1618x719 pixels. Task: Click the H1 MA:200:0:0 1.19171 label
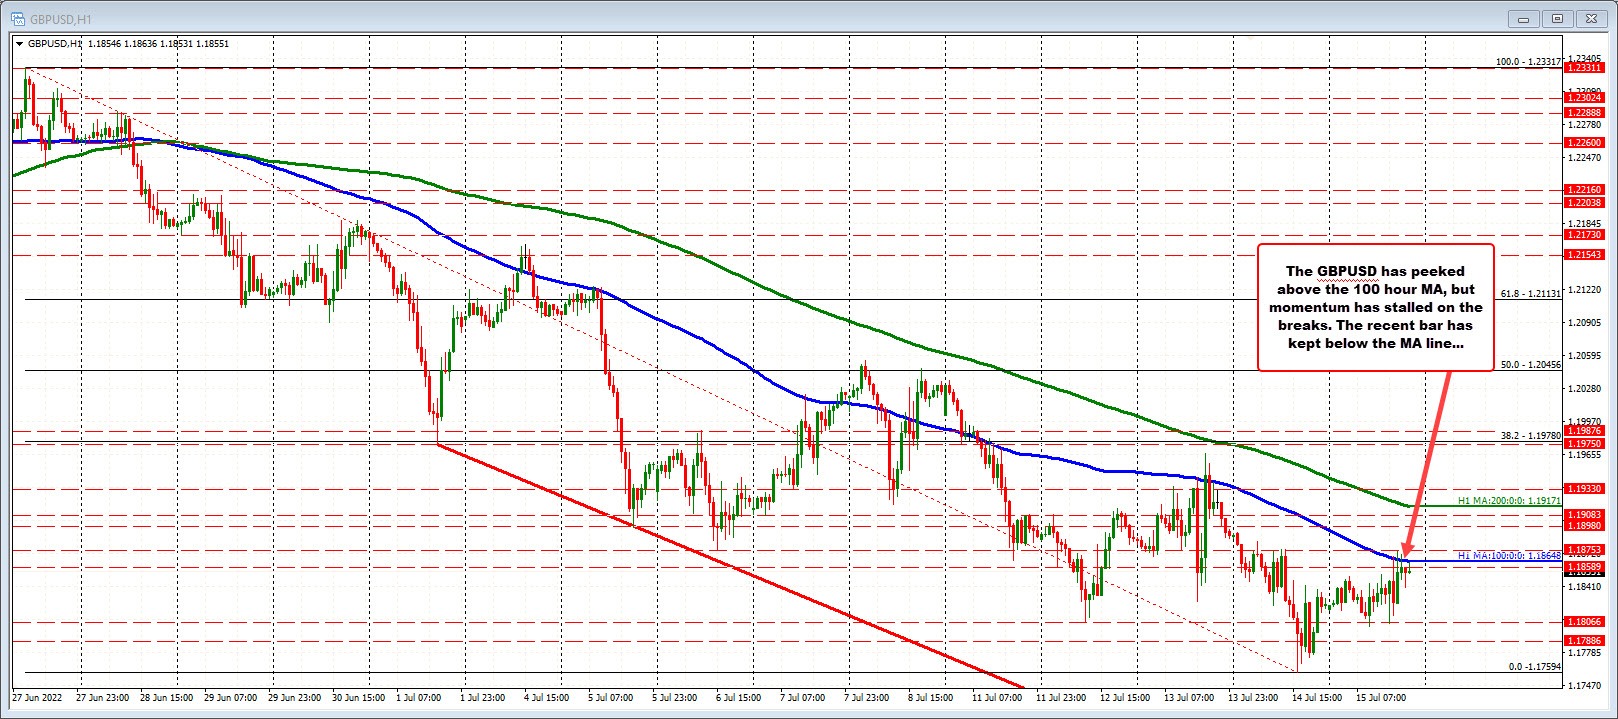[1509, 500]
